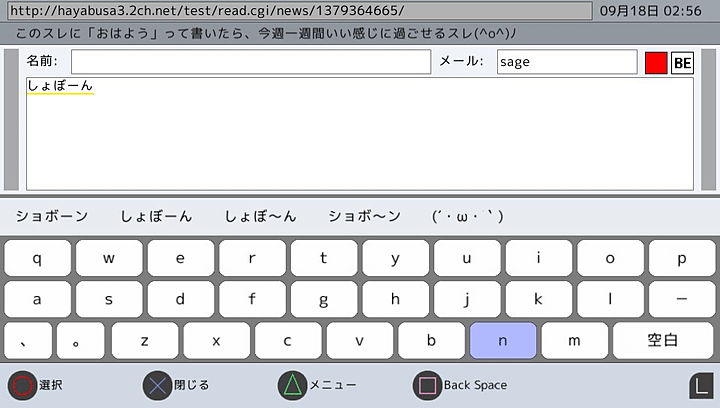Tap the q key on keyboard

[37, 258]
